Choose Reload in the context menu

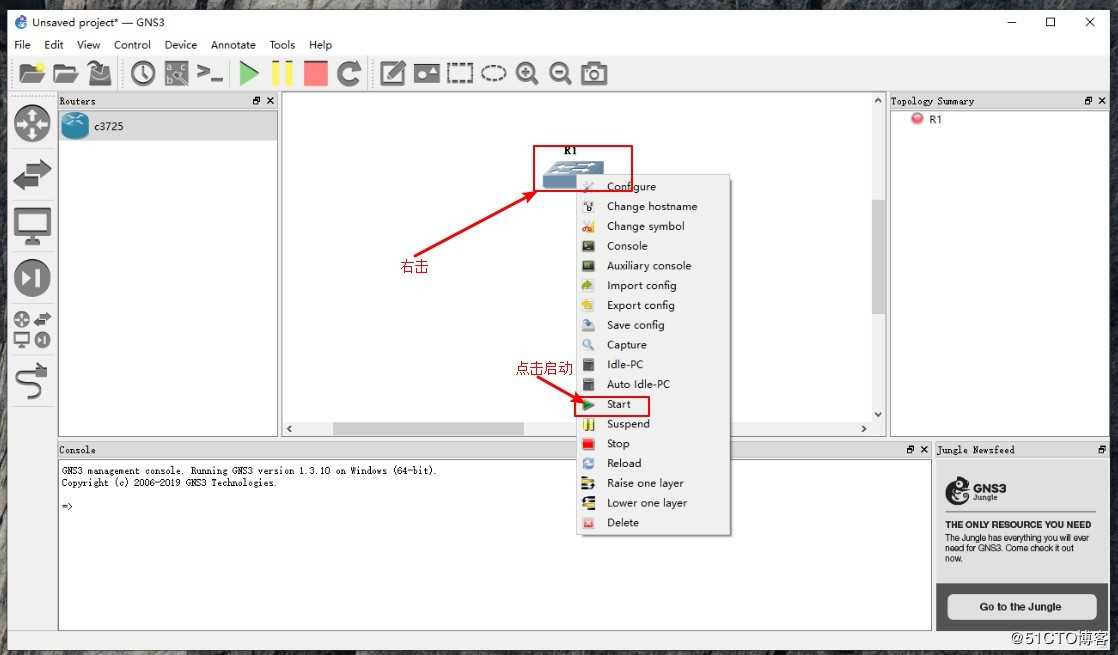[x=653, y=463]
